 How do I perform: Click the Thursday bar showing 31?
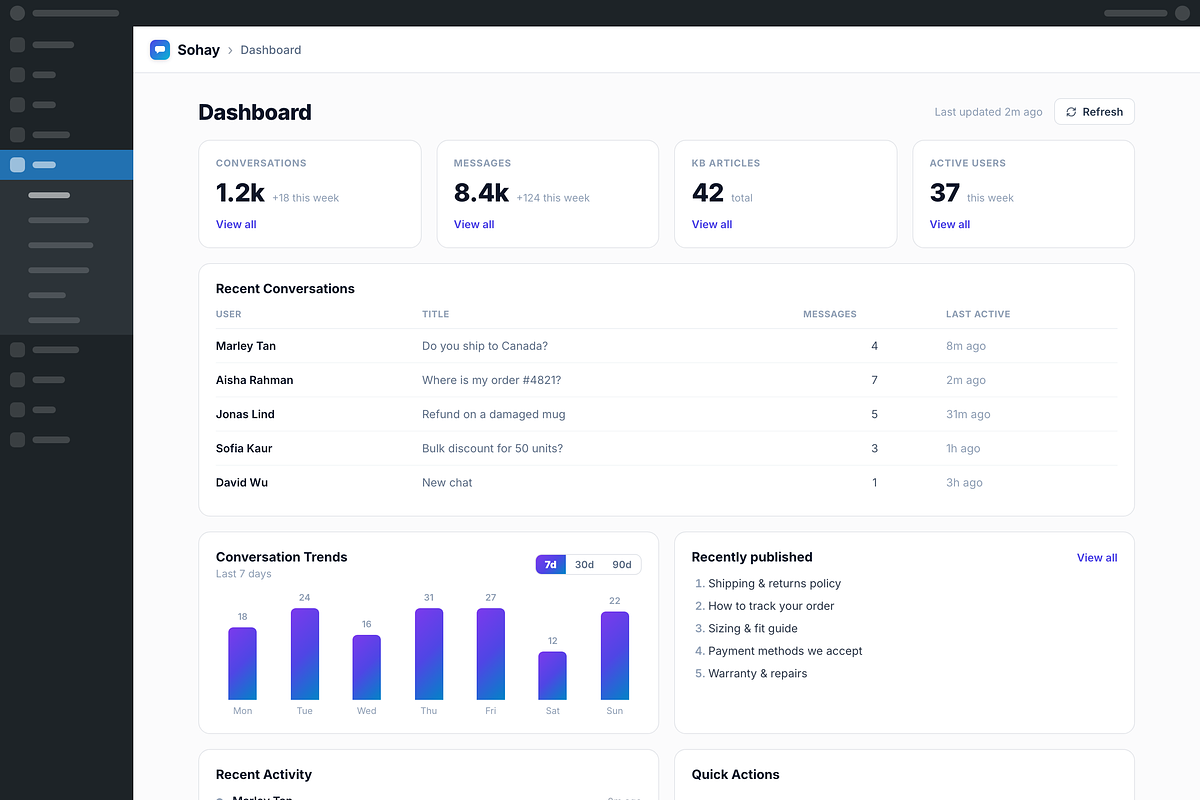click(429, 654)
